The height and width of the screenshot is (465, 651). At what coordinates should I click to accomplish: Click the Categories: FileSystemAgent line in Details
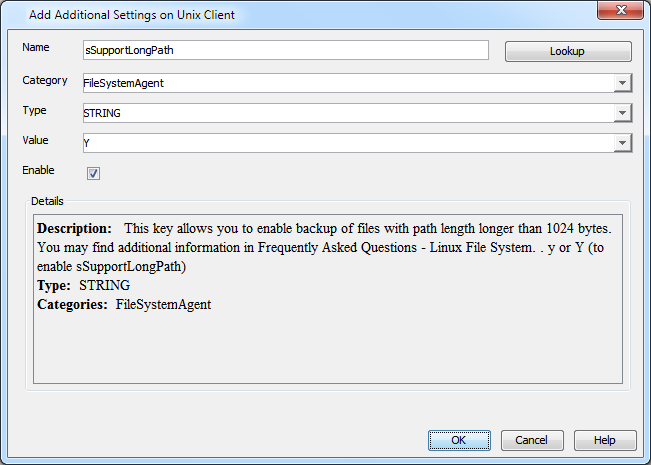[x=123, y=304]
